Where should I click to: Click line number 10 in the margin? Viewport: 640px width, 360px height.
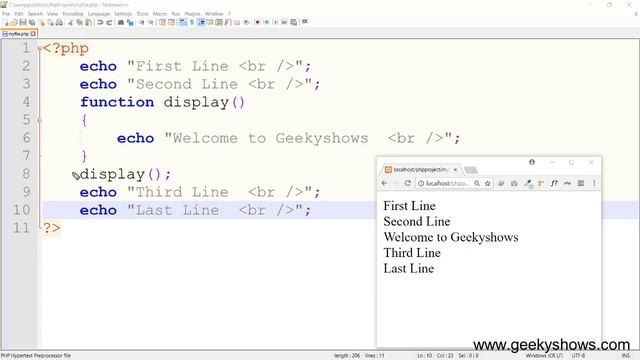[21, 210]
